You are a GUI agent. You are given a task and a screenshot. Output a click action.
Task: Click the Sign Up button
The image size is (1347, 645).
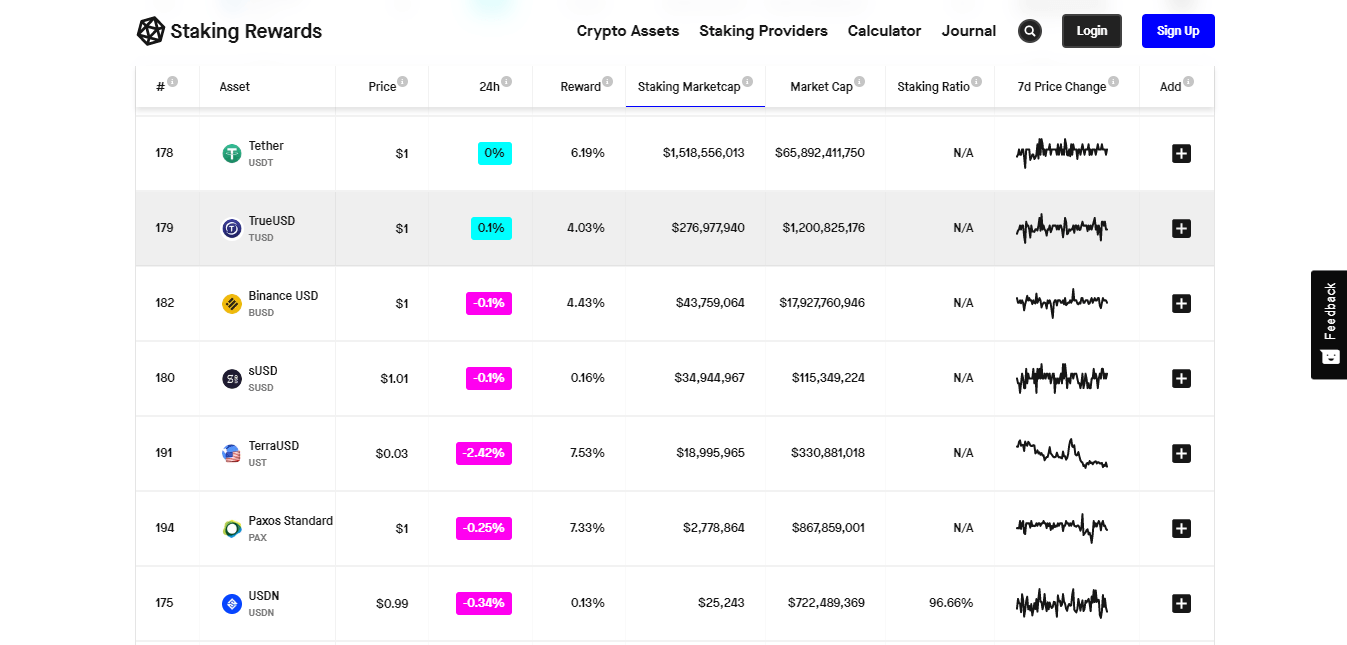[x=1178, y=31]
